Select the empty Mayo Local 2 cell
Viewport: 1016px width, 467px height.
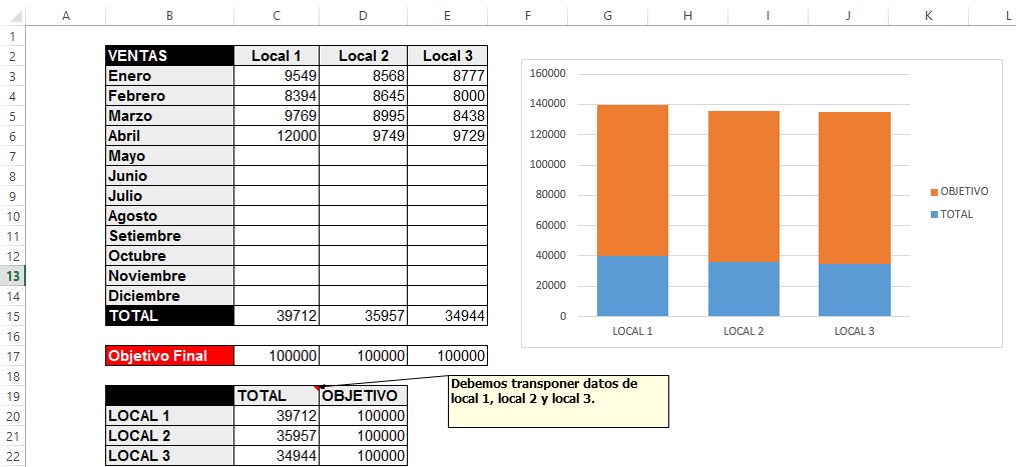tap(363, 156)
